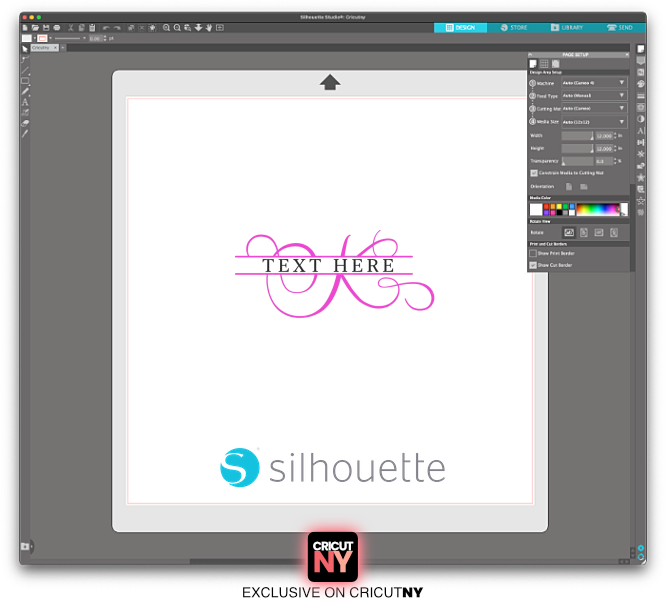The image size is (665, 604).
Task: Click the Cut scissors icon
Action: [x=70, y=27]
